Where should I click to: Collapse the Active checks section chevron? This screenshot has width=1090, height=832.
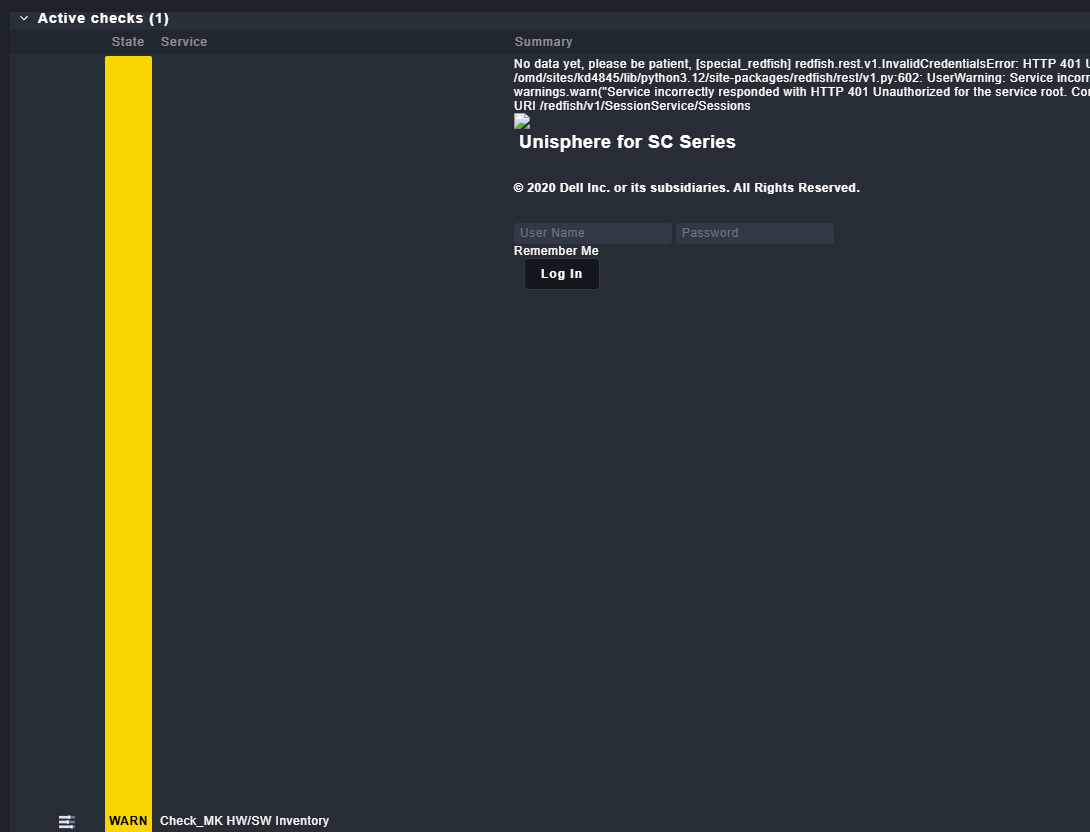point(24,18)
